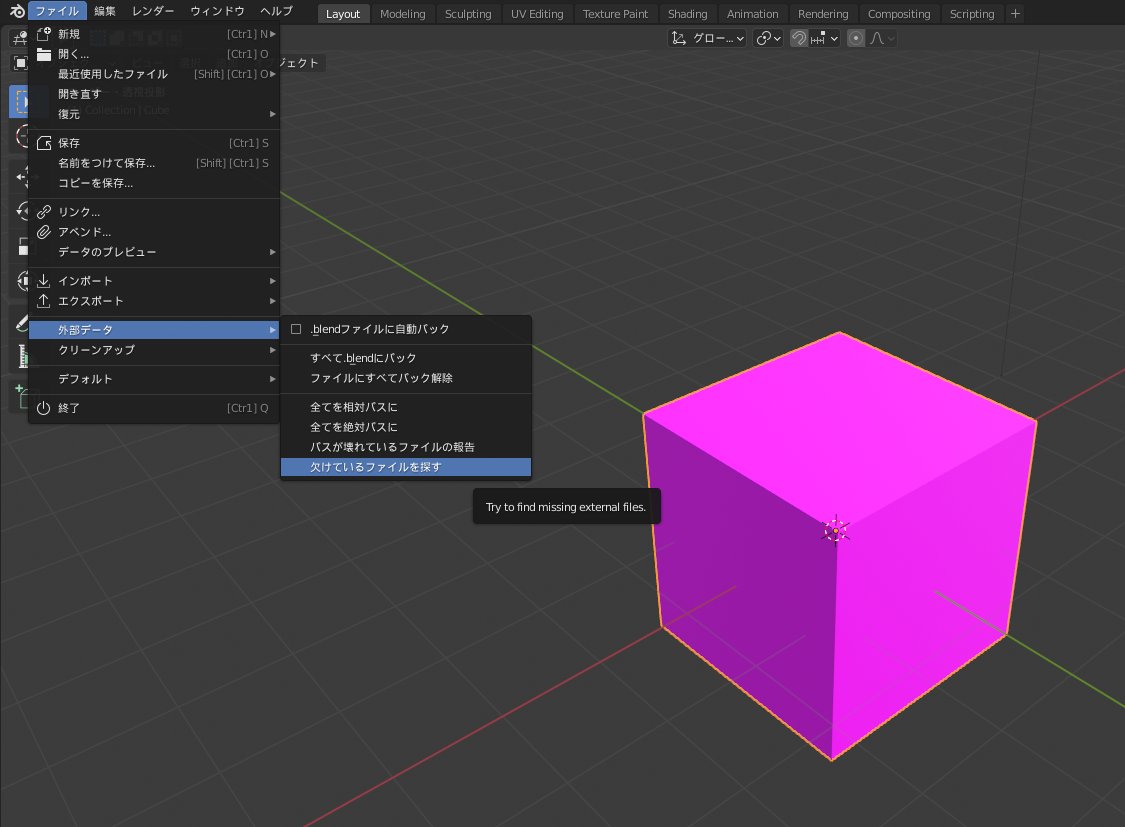Switch to the Shading workspace tab
Image resolution: width=1125 pixels, height=827 pixels.
[x=687, y=14]
